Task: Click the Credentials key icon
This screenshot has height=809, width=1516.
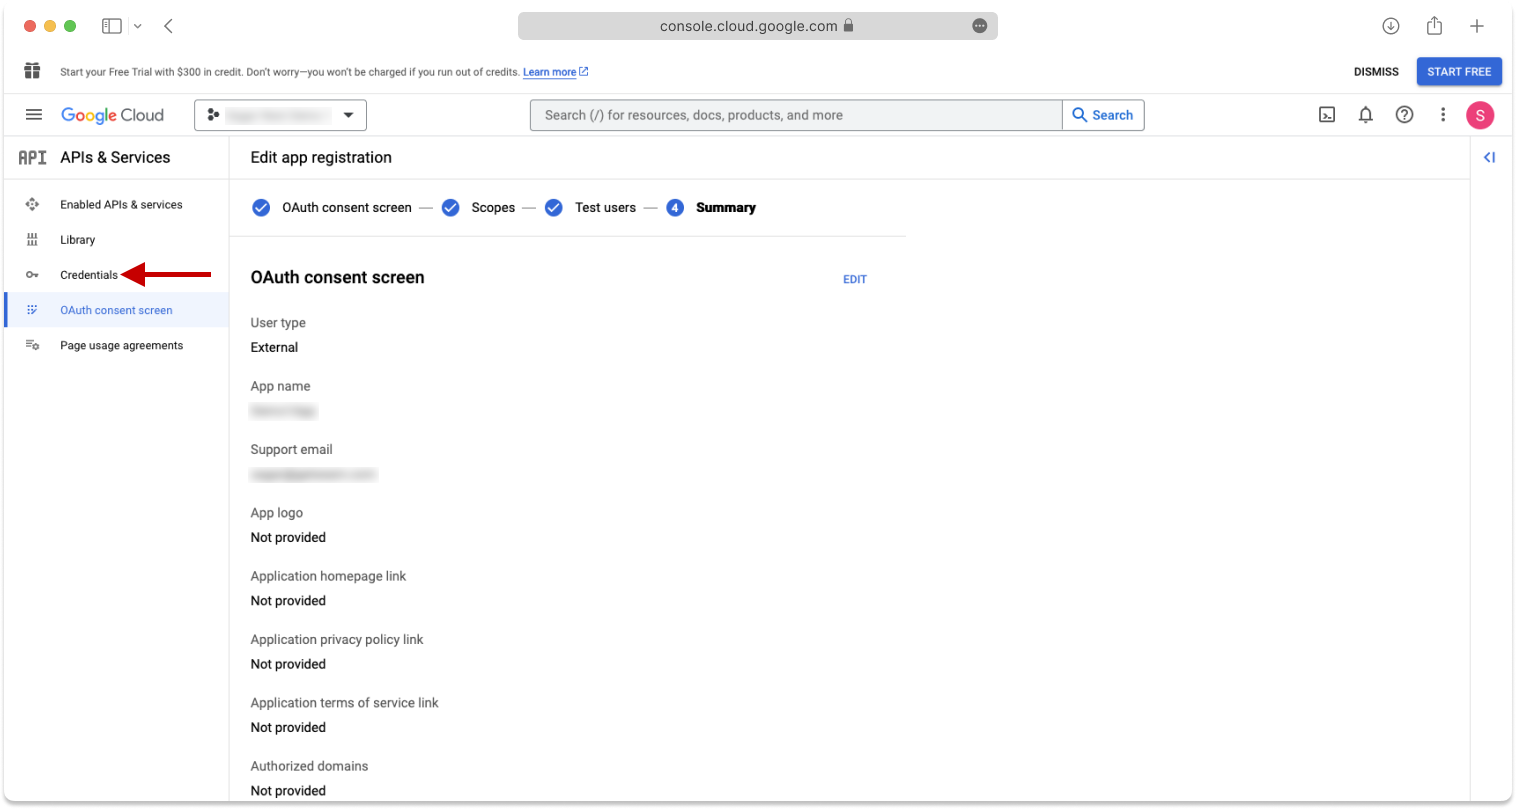Action: (31, 274)
